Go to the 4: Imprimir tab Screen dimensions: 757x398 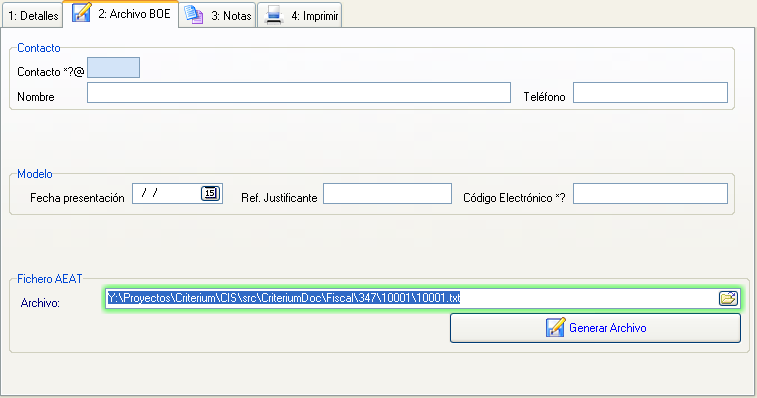coord(299,15)
